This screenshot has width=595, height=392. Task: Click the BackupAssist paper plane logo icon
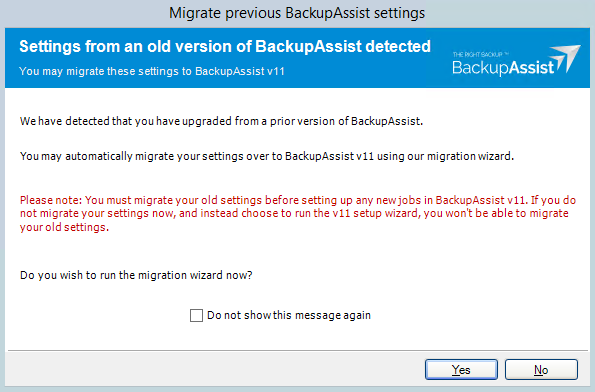pyautogui.click(x=565, y=58)
